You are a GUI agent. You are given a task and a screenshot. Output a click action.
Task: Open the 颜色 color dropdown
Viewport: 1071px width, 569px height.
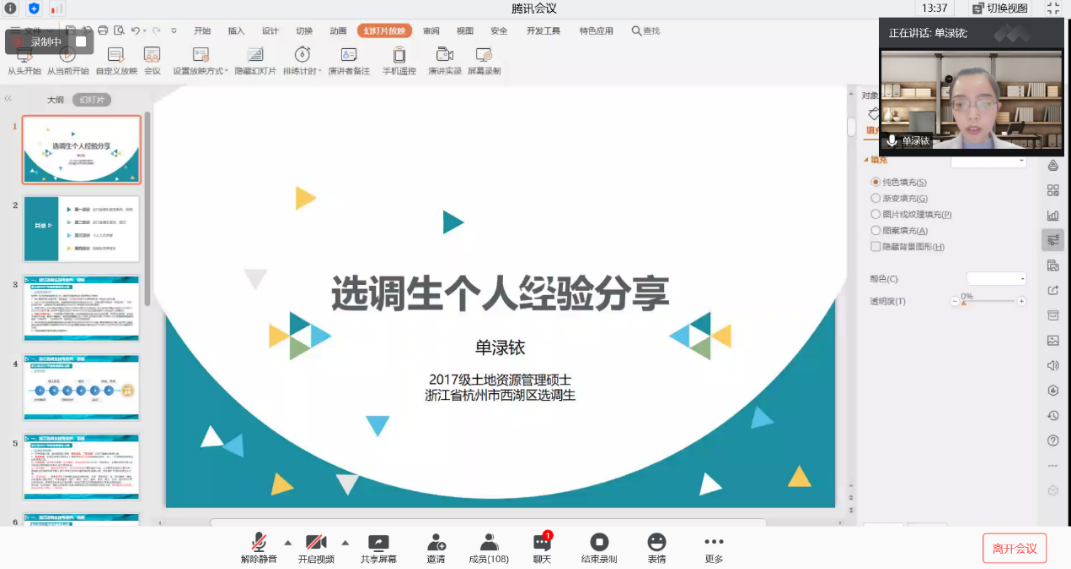(996, 278)
